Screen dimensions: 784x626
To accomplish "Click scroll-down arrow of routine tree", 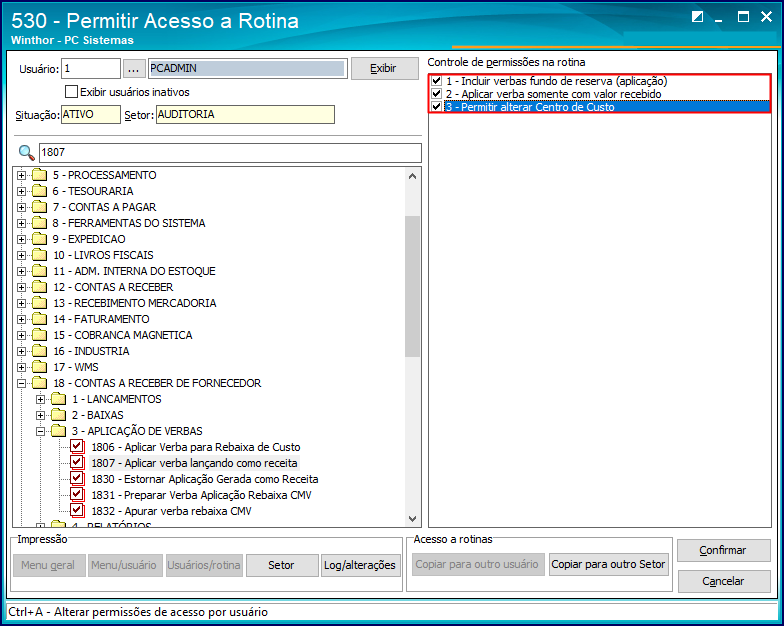I will [x=412, y=518].
